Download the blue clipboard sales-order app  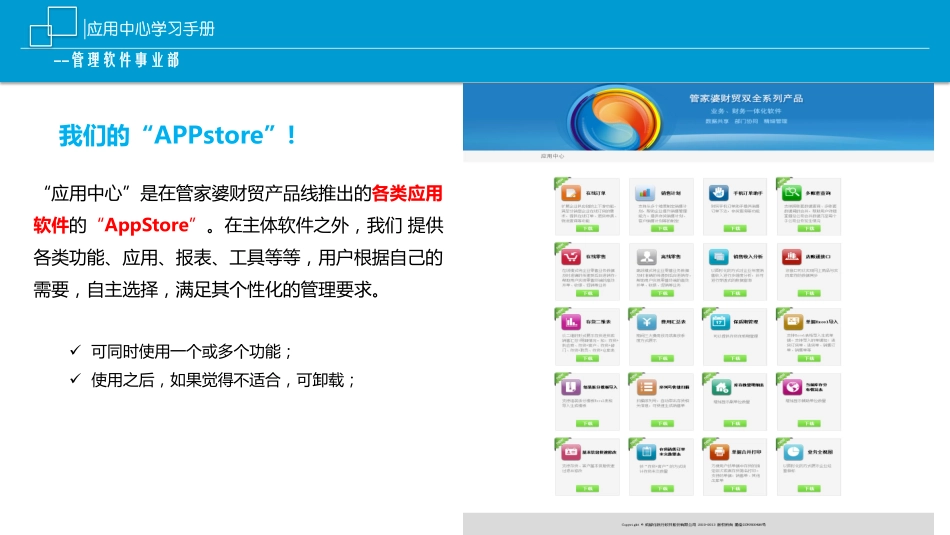(662, 488)
